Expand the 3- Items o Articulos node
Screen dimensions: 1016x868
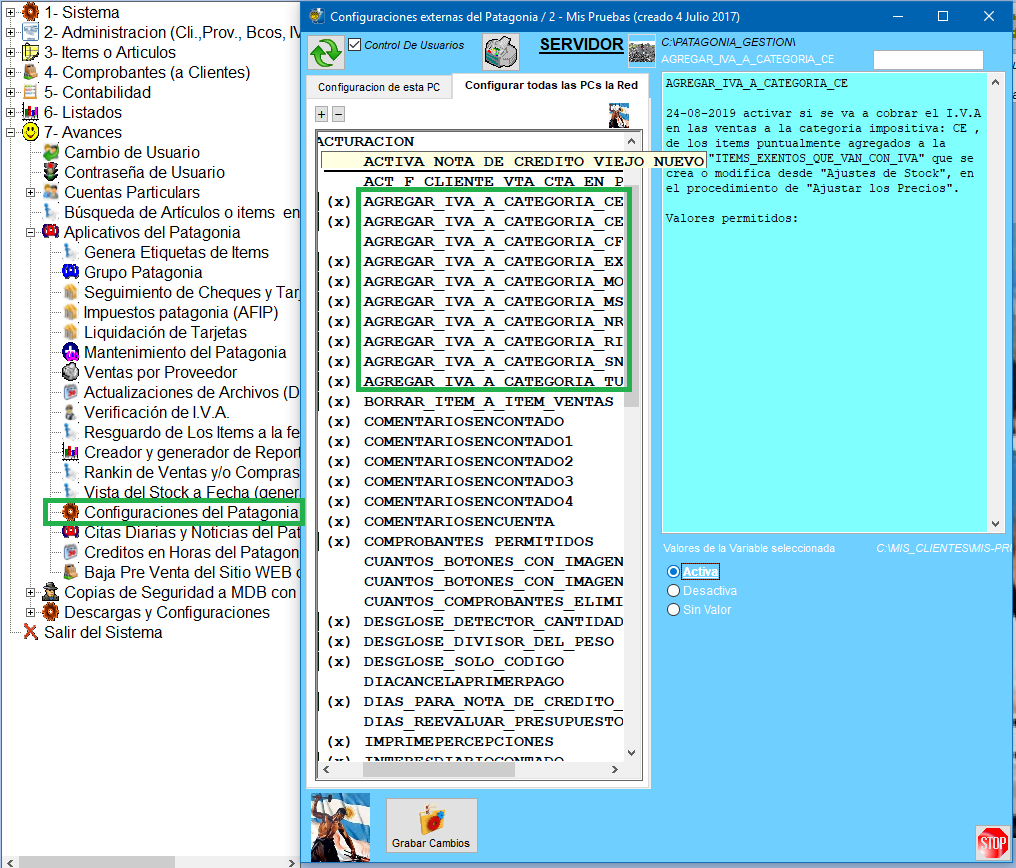click(x=10, y=52)
